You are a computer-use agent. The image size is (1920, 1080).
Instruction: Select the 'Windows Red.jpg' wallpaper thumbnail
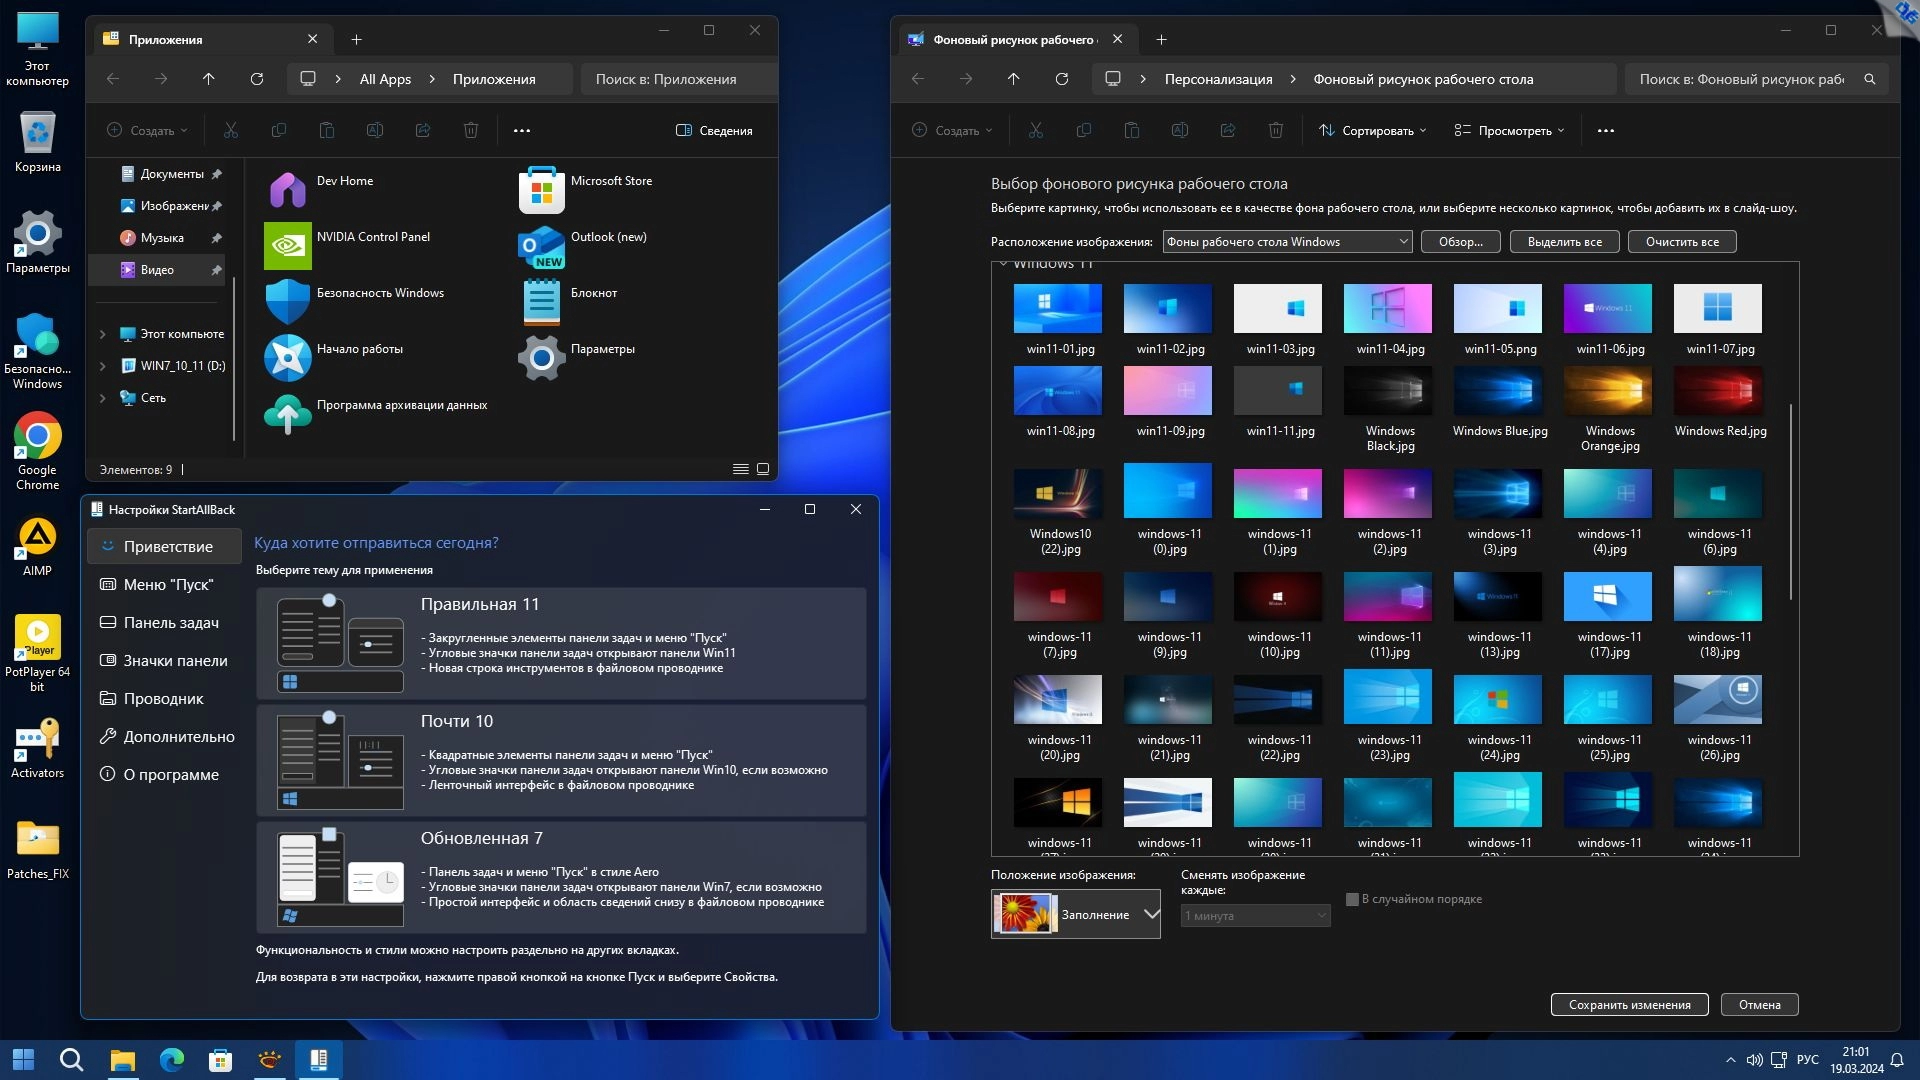(1717, 392)
